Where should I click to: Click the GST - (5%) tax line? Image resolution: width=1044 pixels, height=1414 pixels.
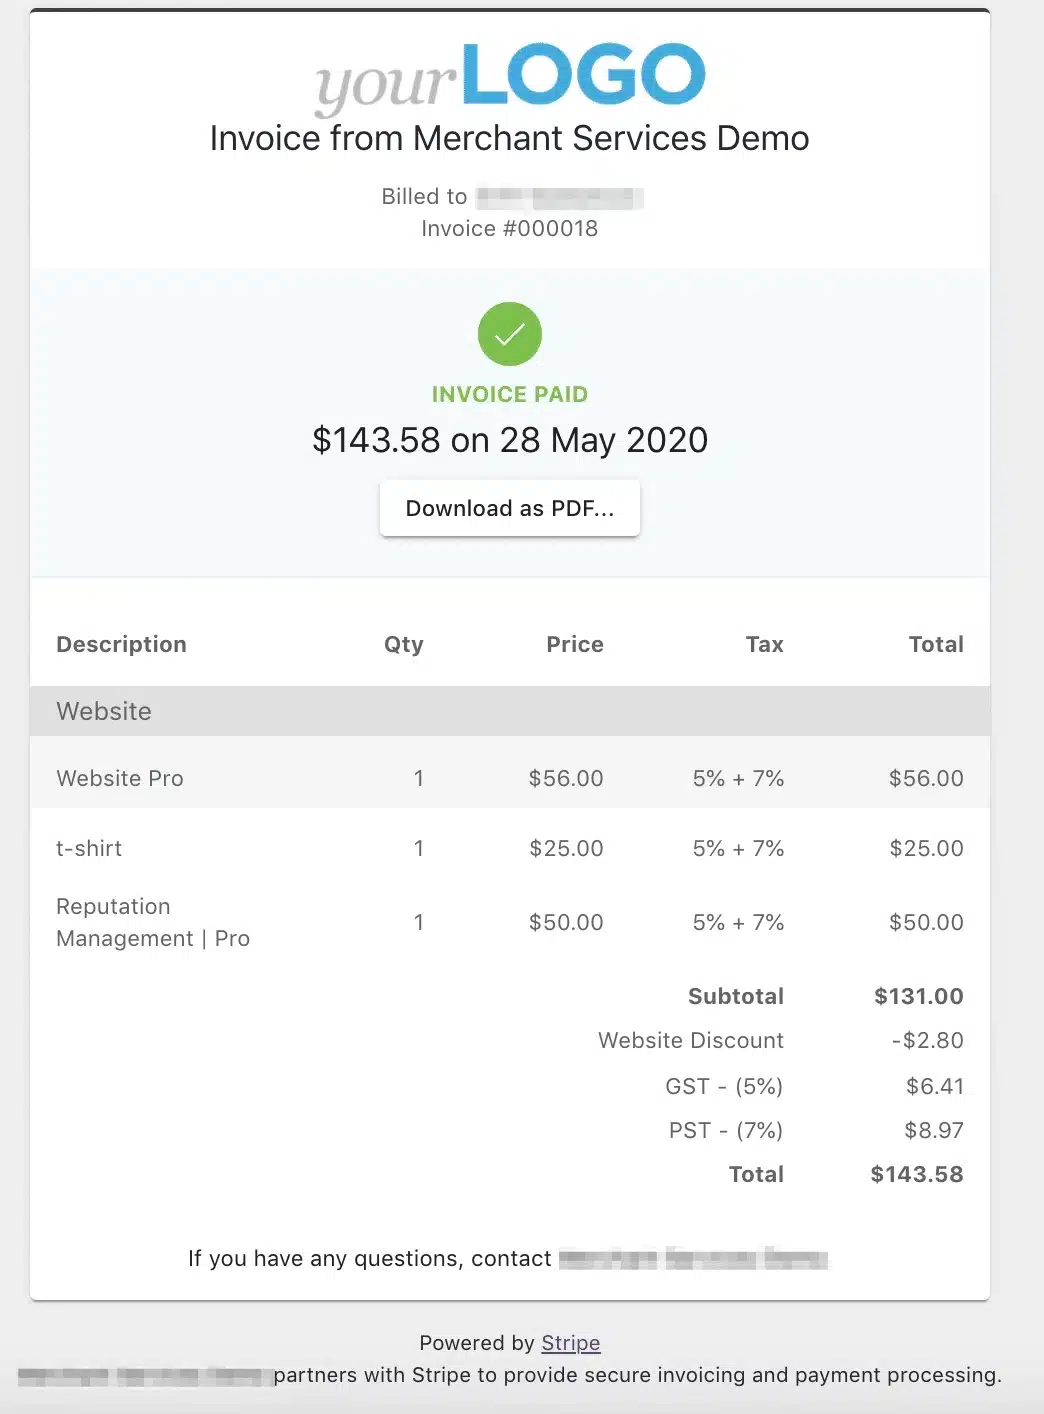[724, 1087]
